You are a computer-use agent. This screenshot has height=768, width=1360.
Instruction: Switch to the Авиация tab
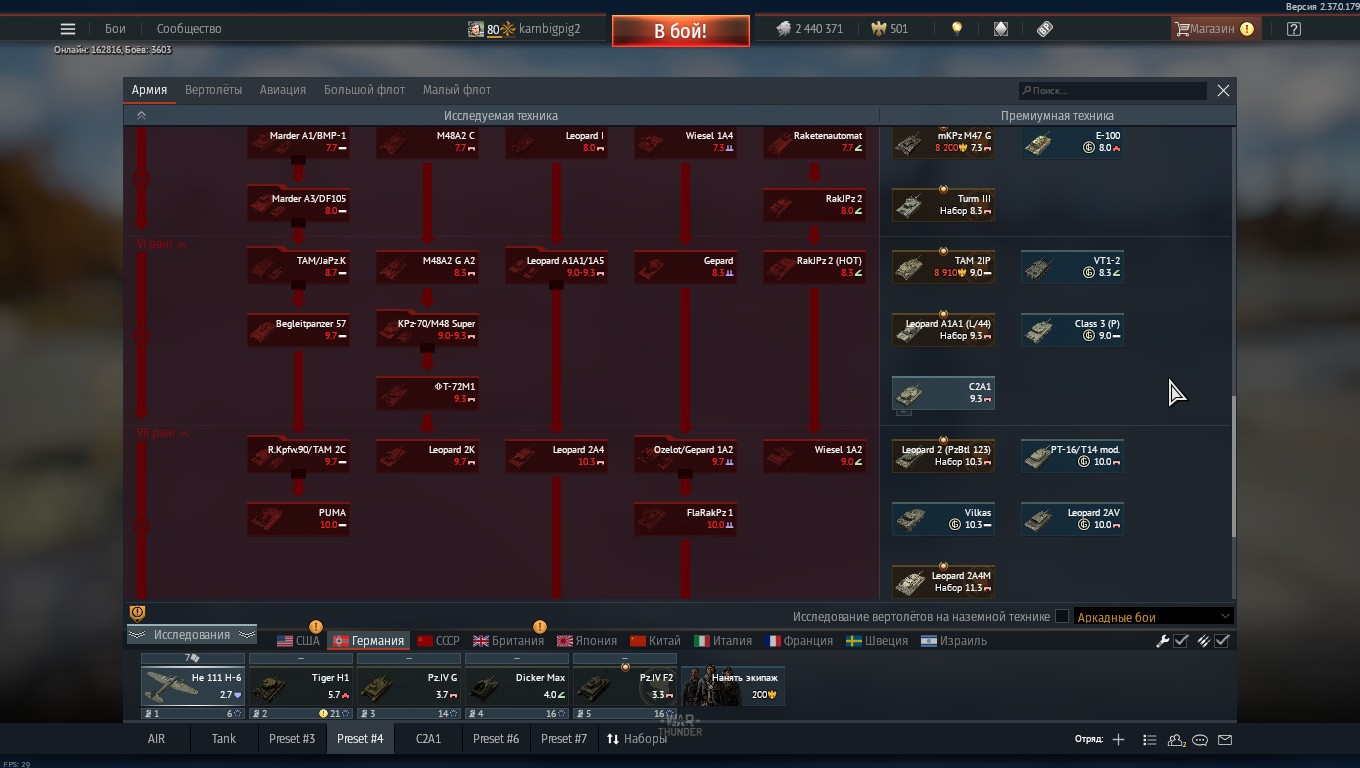pyautogui.click(x=283, y=90)
